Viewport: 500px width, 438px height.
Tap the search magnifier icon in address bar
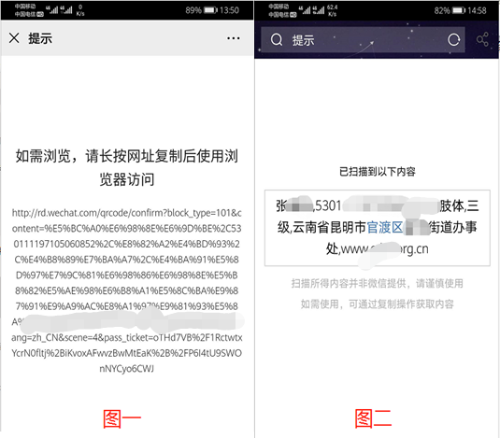(276, 40)
